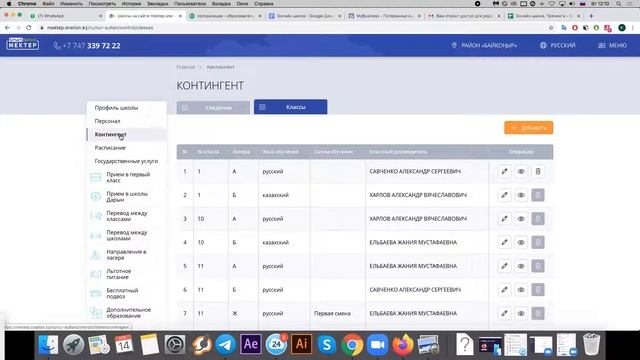Delete class 11 А row

[x=538, y=266]
